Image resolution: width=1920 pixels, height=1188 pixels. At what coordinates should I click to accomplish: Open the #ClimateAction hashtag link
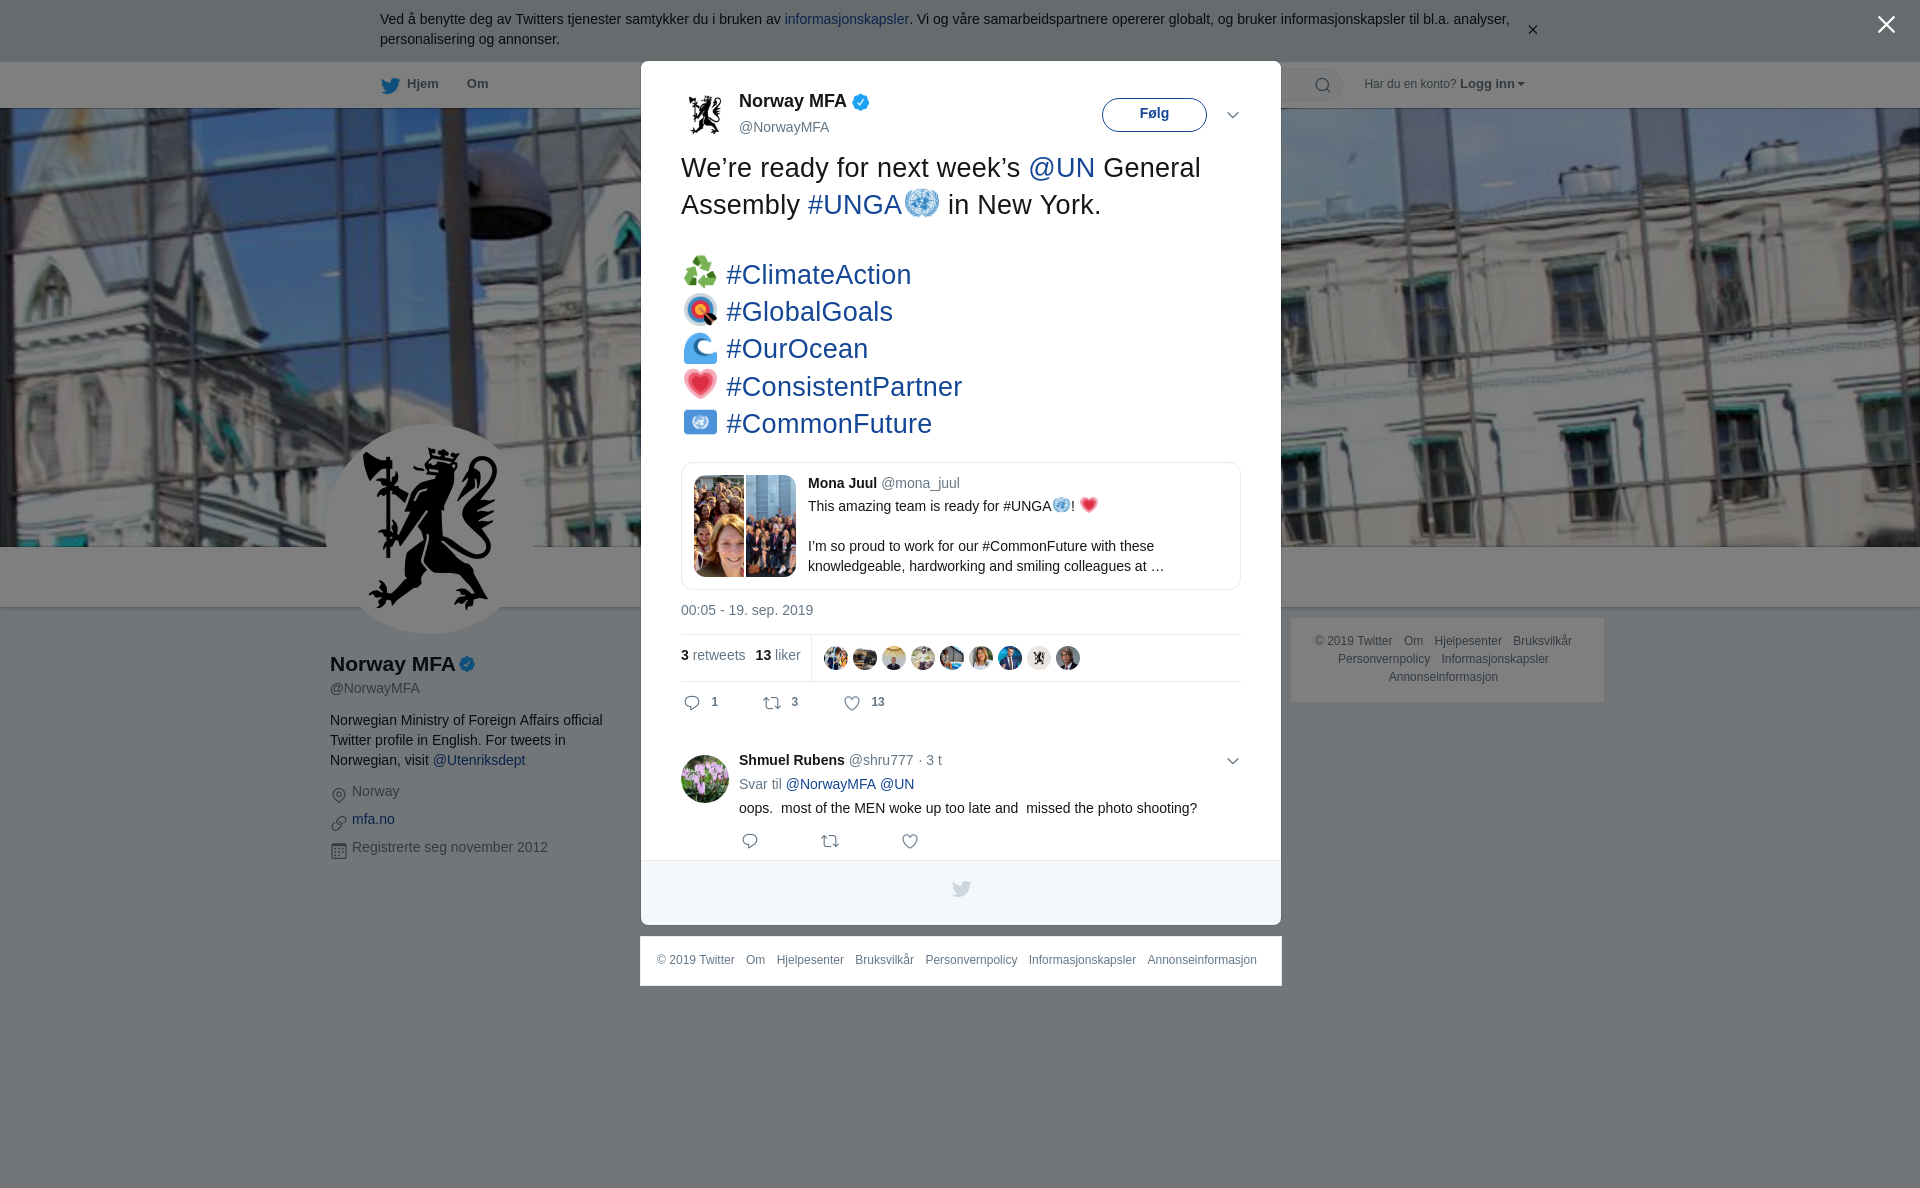click(818, 275)
